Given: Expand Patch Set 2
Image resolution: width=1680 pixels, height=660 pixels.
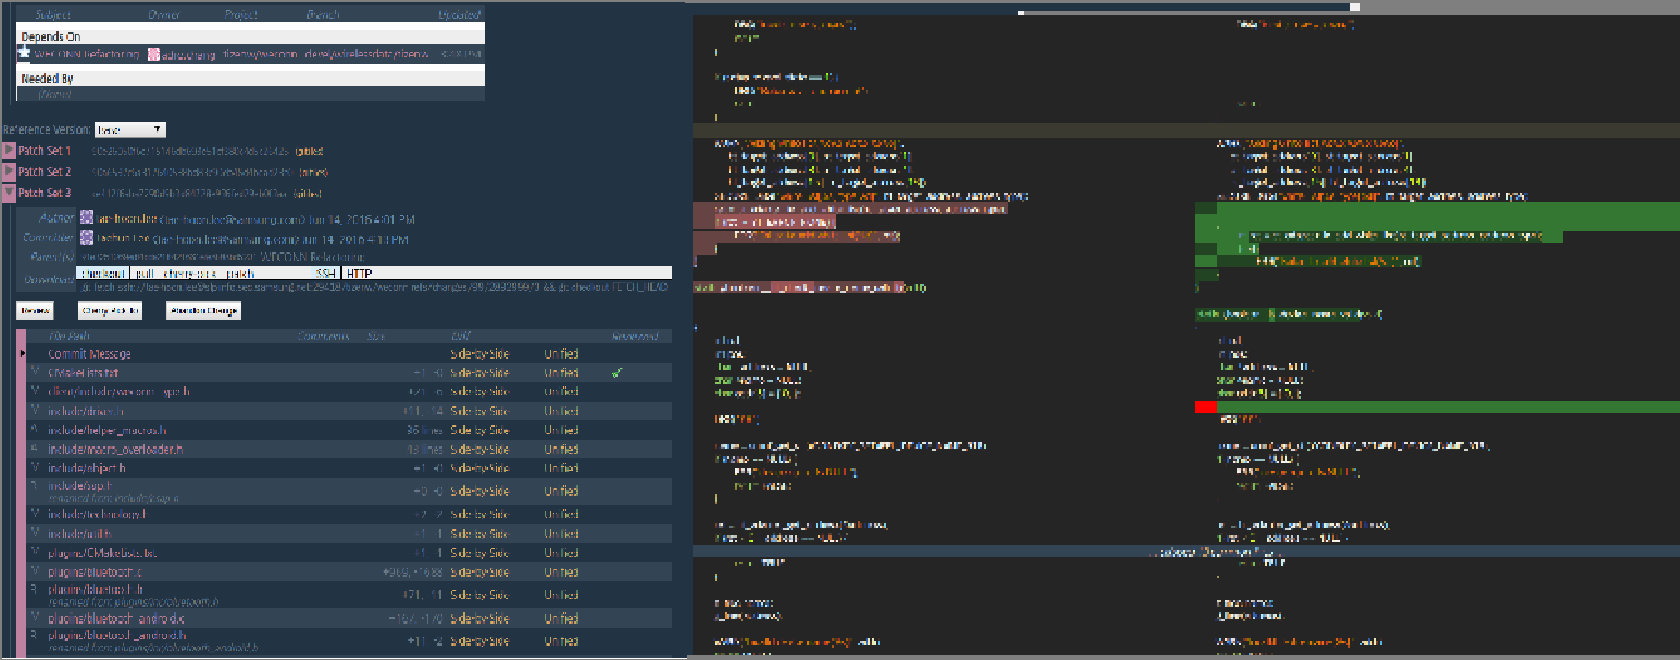Looking at the screenshot, I should click(8, 171).
